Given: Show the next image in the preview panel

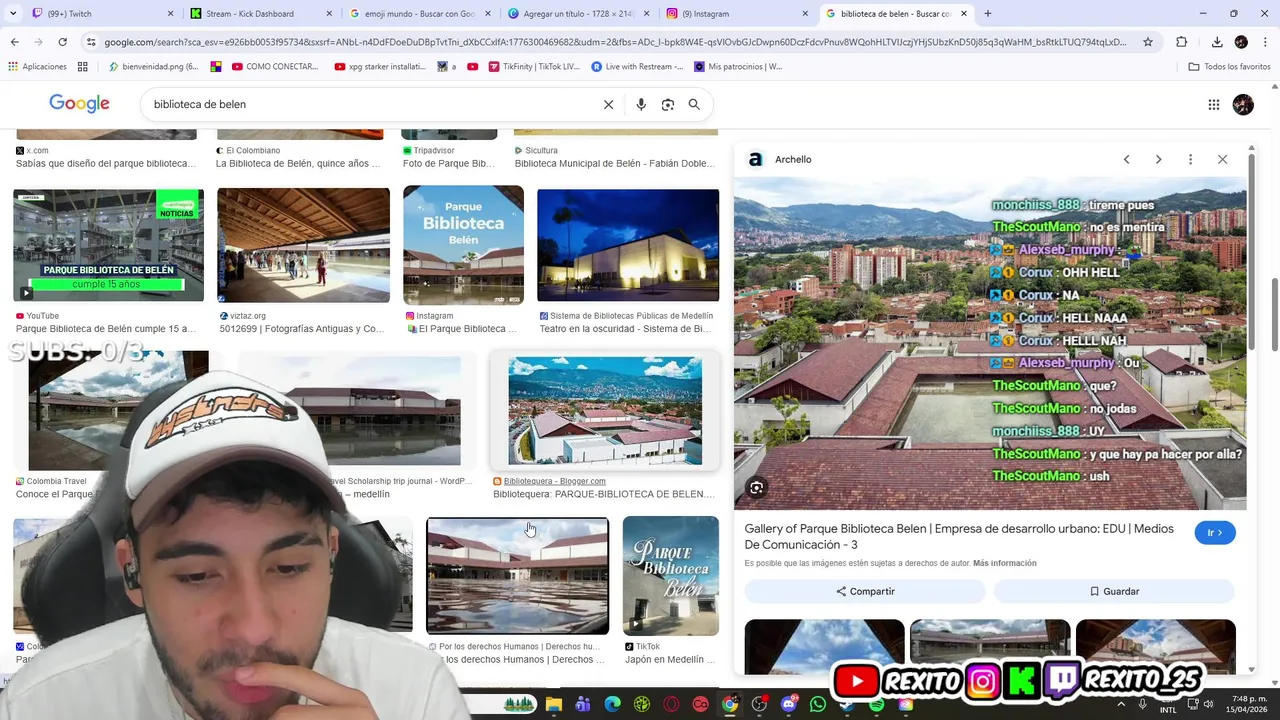Looking at the screenshot, I should click(1158, 159).
